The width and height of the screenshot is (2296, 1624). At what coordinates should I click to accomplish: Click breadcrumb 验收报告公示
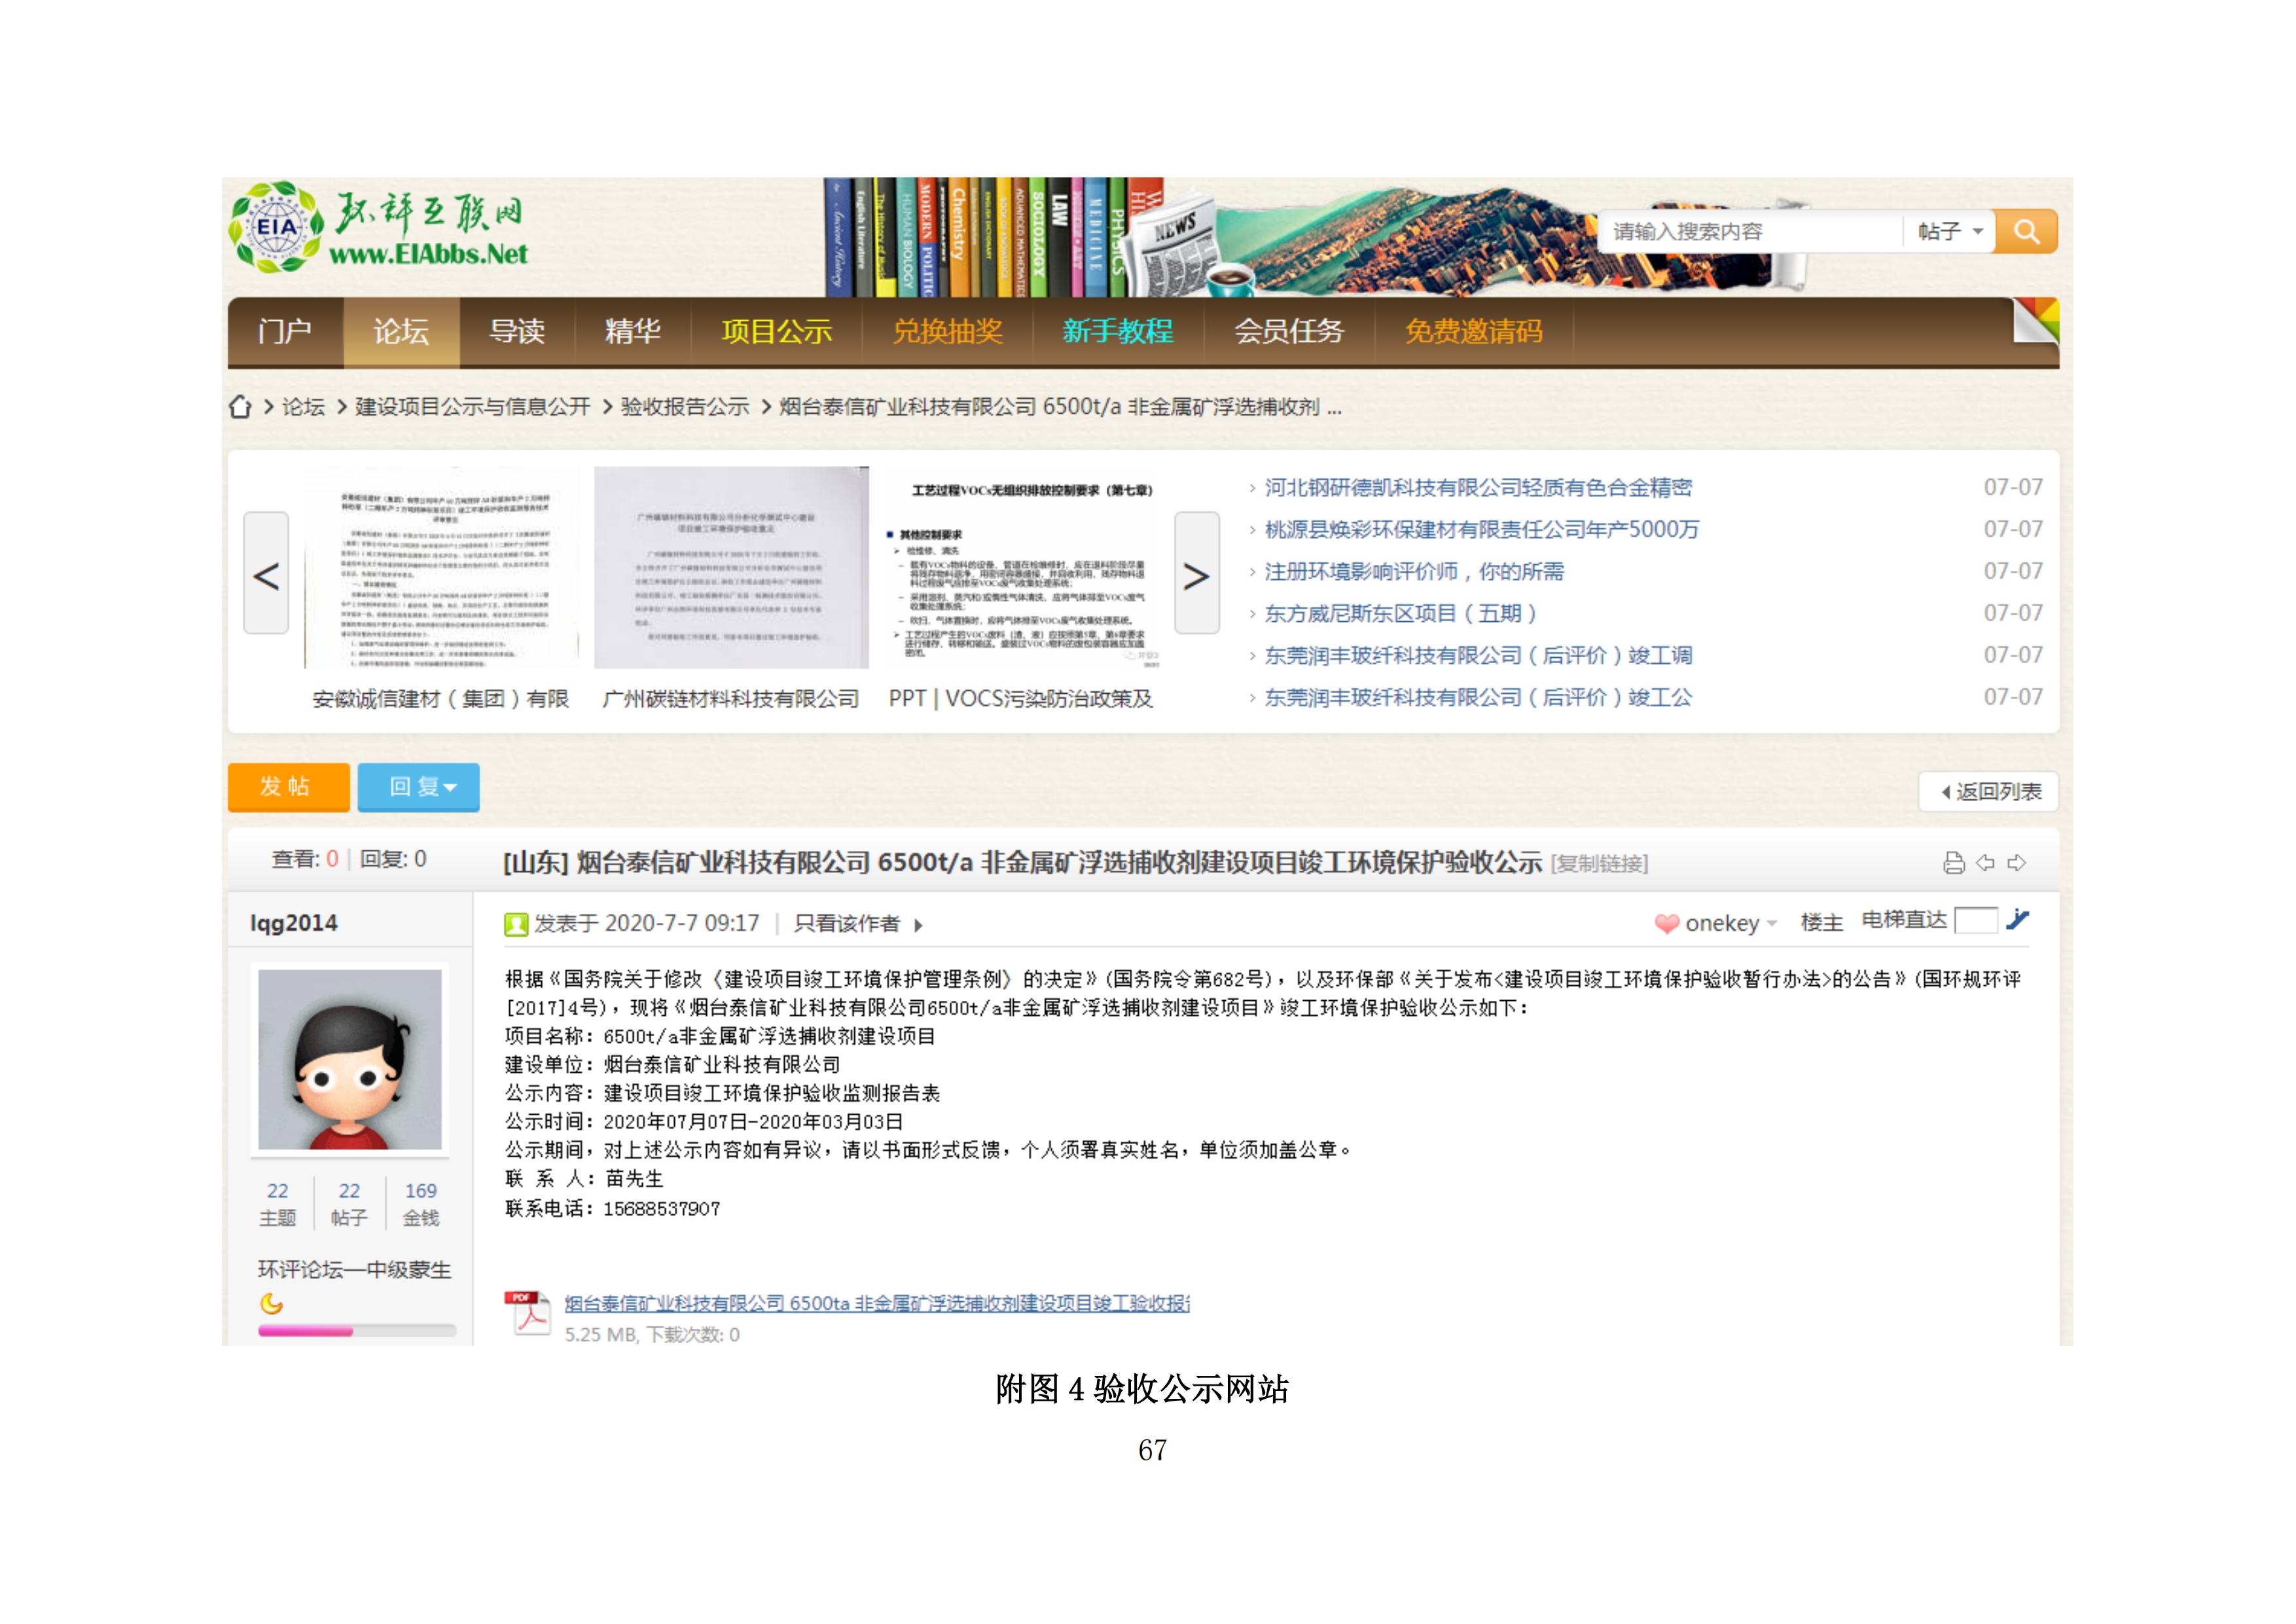685,407
